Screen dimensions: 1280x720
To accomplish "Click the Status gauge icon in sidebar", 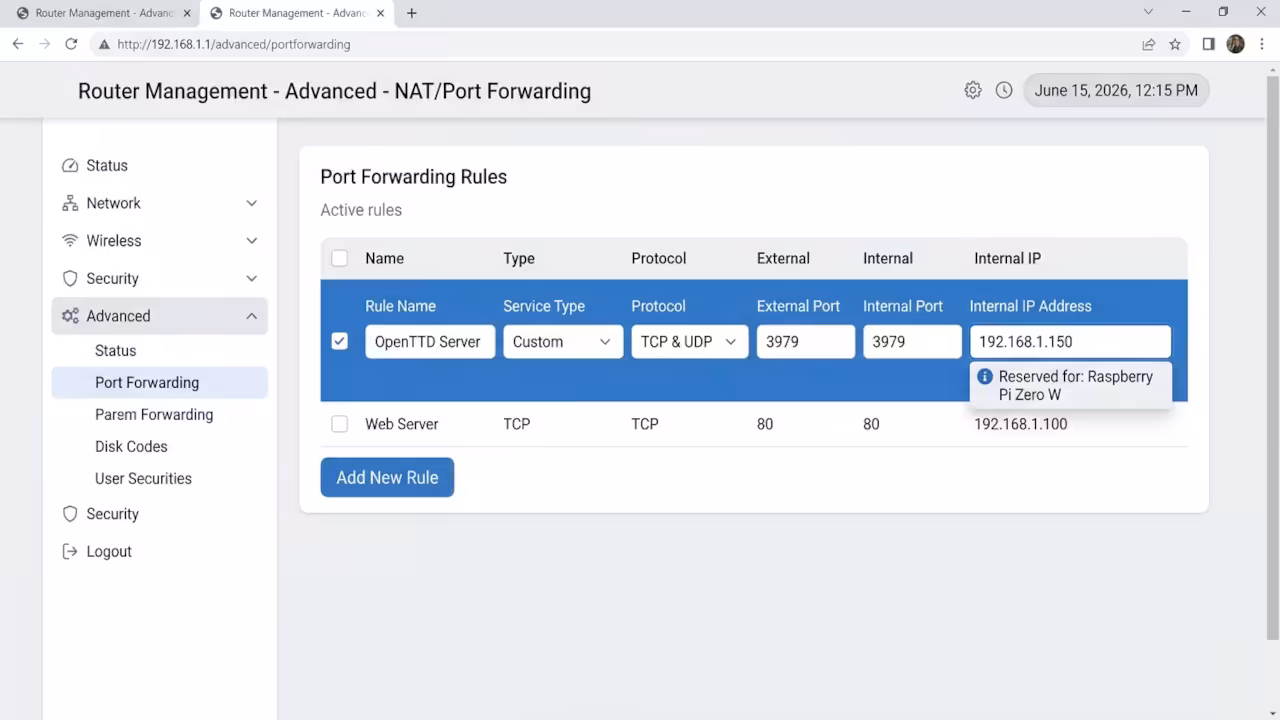I will click(x=70, y=166).
